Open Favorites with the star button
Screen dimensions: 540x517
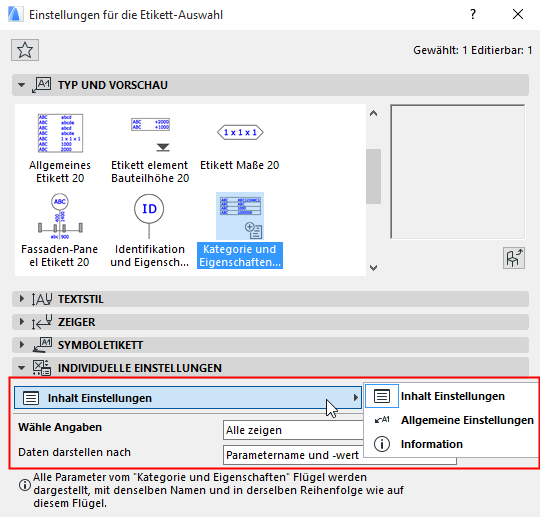[x=25, y=50]
